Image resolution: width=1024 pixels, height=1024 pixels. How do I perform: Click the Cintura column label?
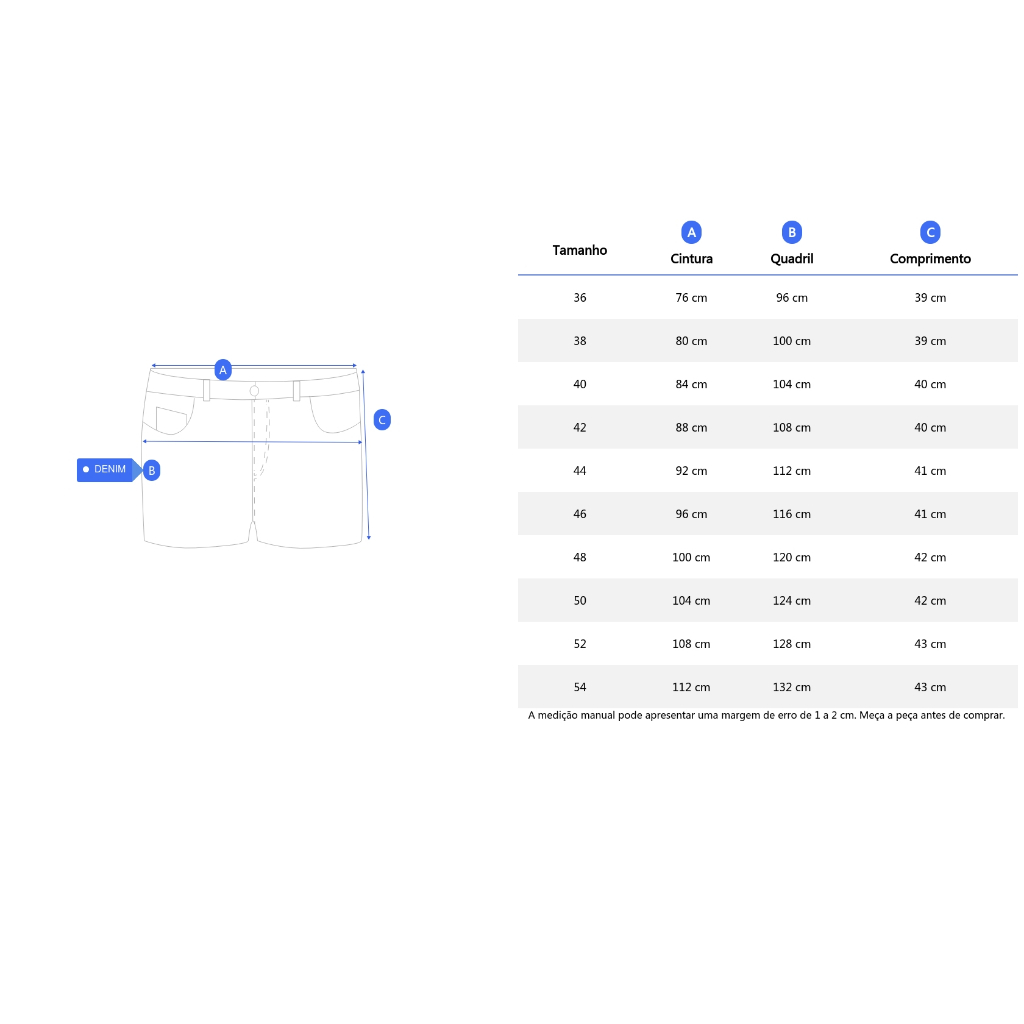(x=691, y=259)
